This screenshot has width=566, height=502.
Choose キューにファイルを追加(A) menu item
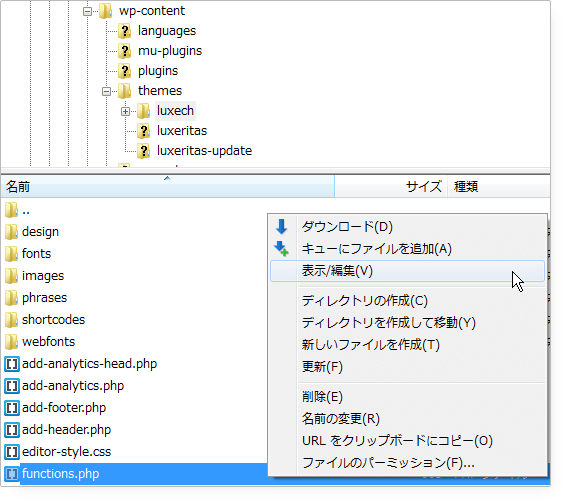pos(407,249)
